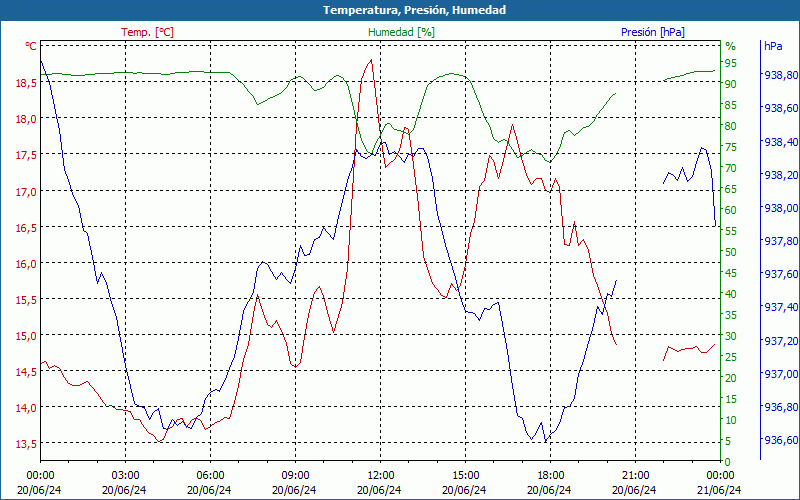The height and width of the screenshot is (500, 800).
Task: Click the 936,80 pressure axis tick
Action: (781, 407)
